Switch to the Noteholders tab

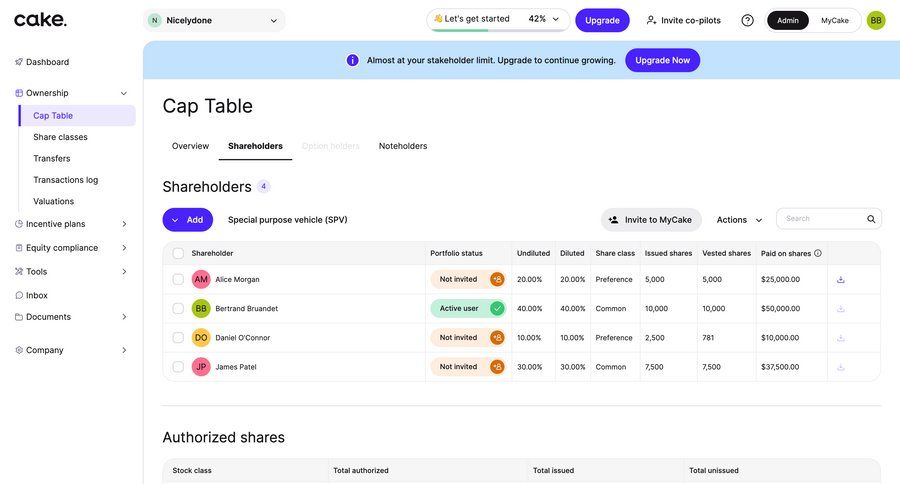coord(403,146)
